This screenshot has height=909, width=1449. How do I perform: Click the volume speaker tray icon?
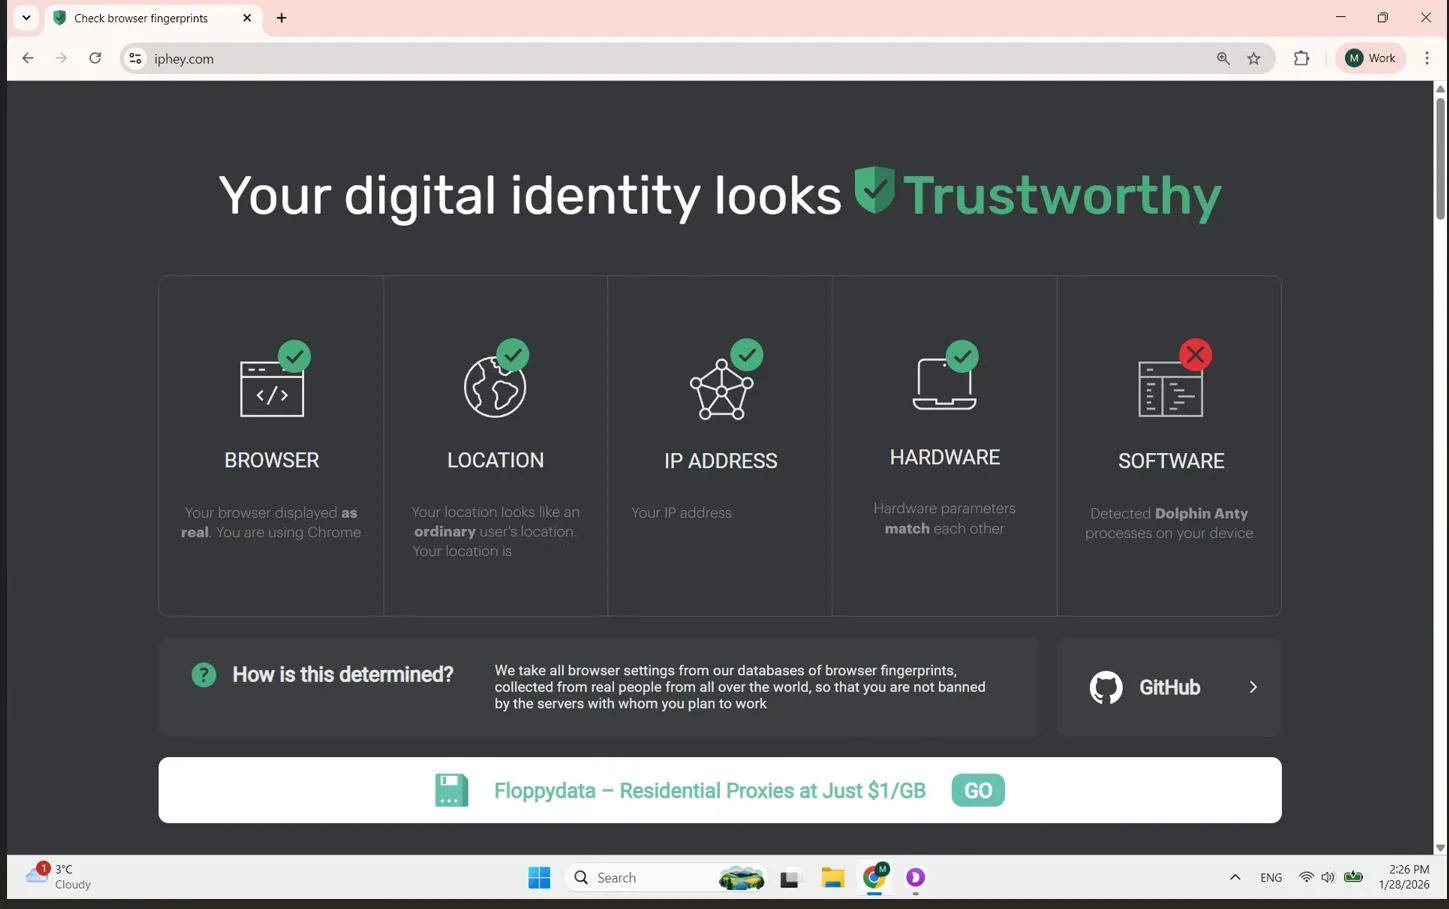(x=1328, y=877)
